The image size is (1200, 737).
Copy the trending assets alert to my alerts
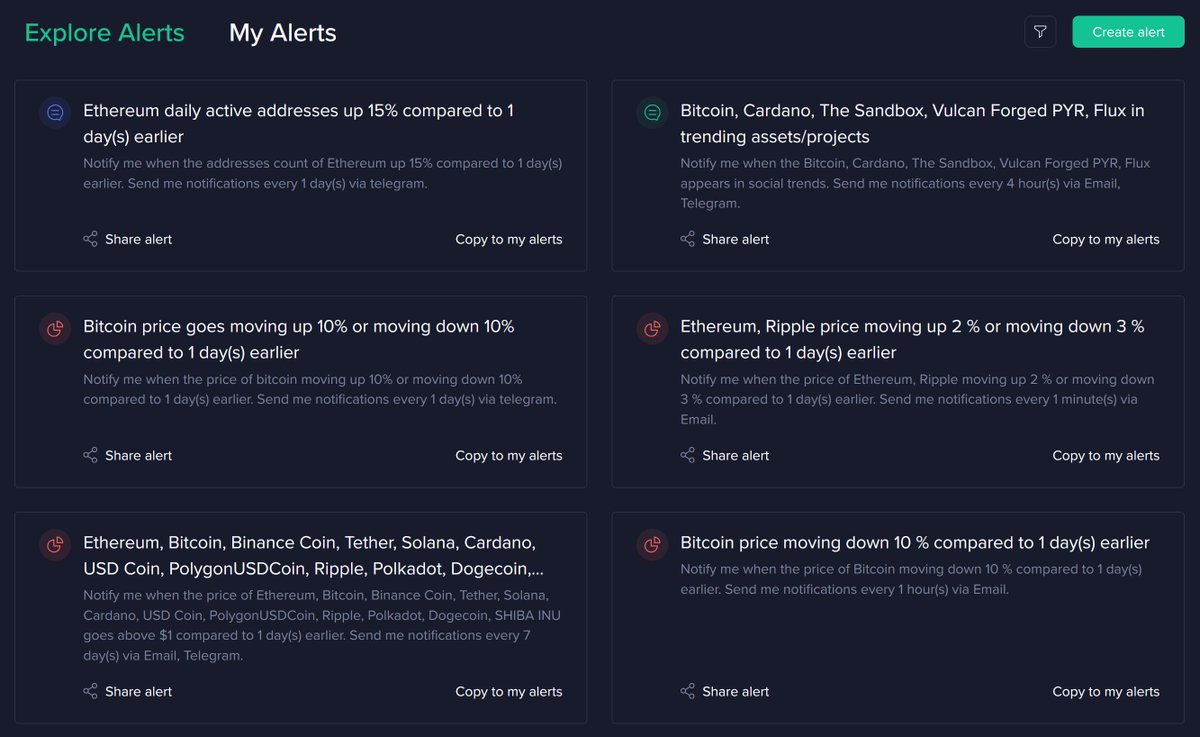(1106, 239)
